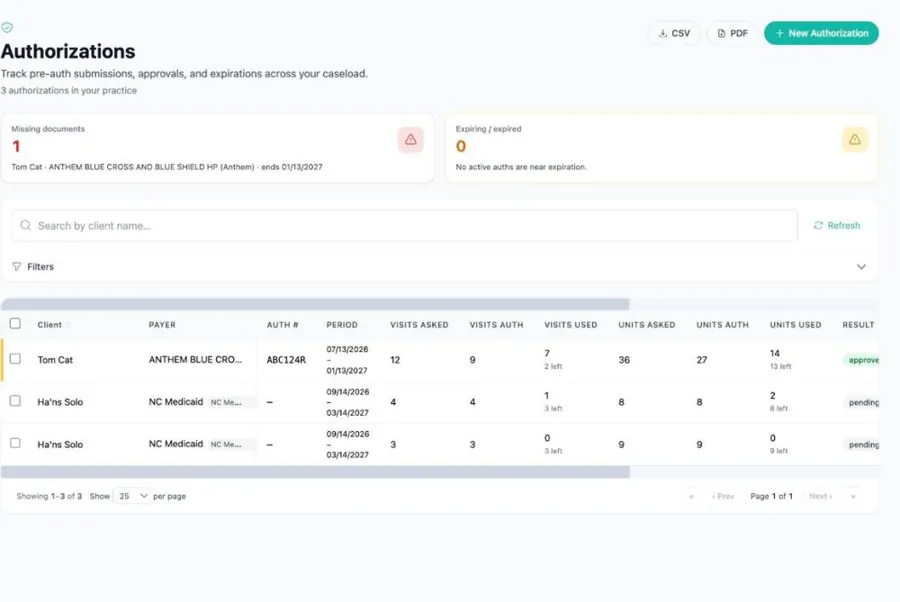The width and height of the screenshot is (900, 602).
Task: Select the Ha'ns Solo row with 3 visits asked
Action: tap(15, 444)
